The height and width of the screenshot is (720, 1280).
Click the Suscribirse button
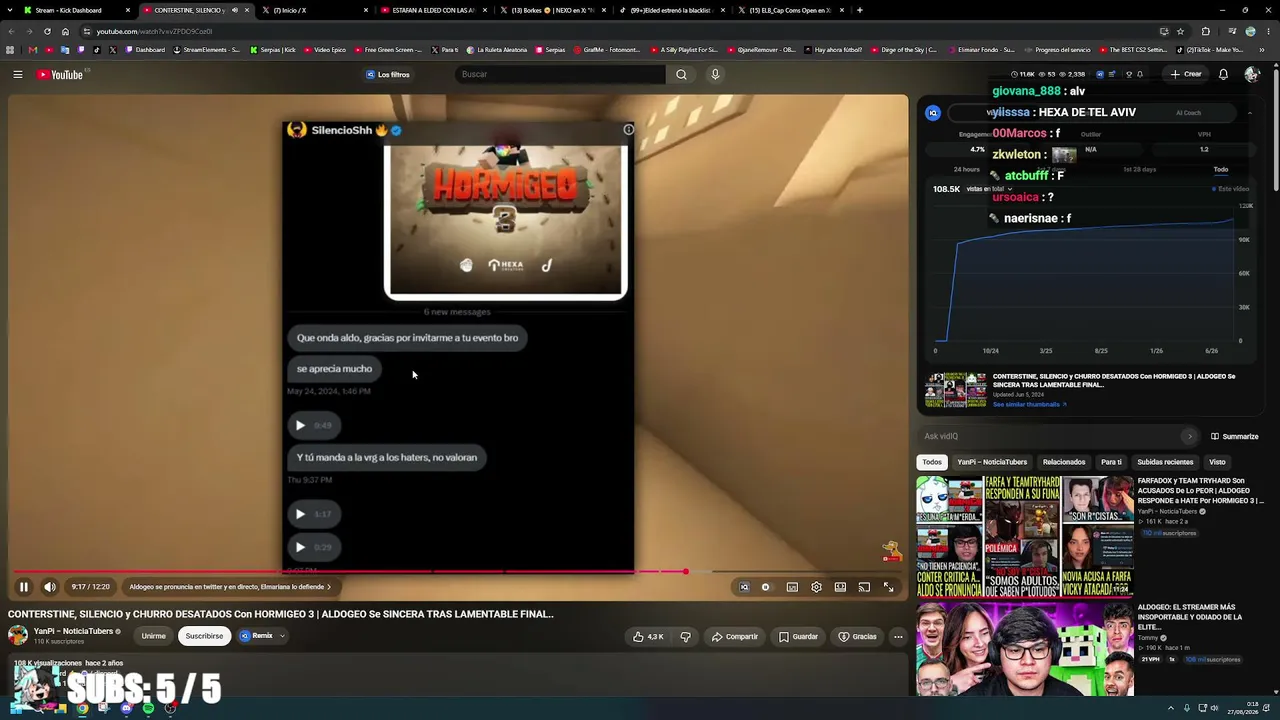pyautogui.click(x=204, y=636)
